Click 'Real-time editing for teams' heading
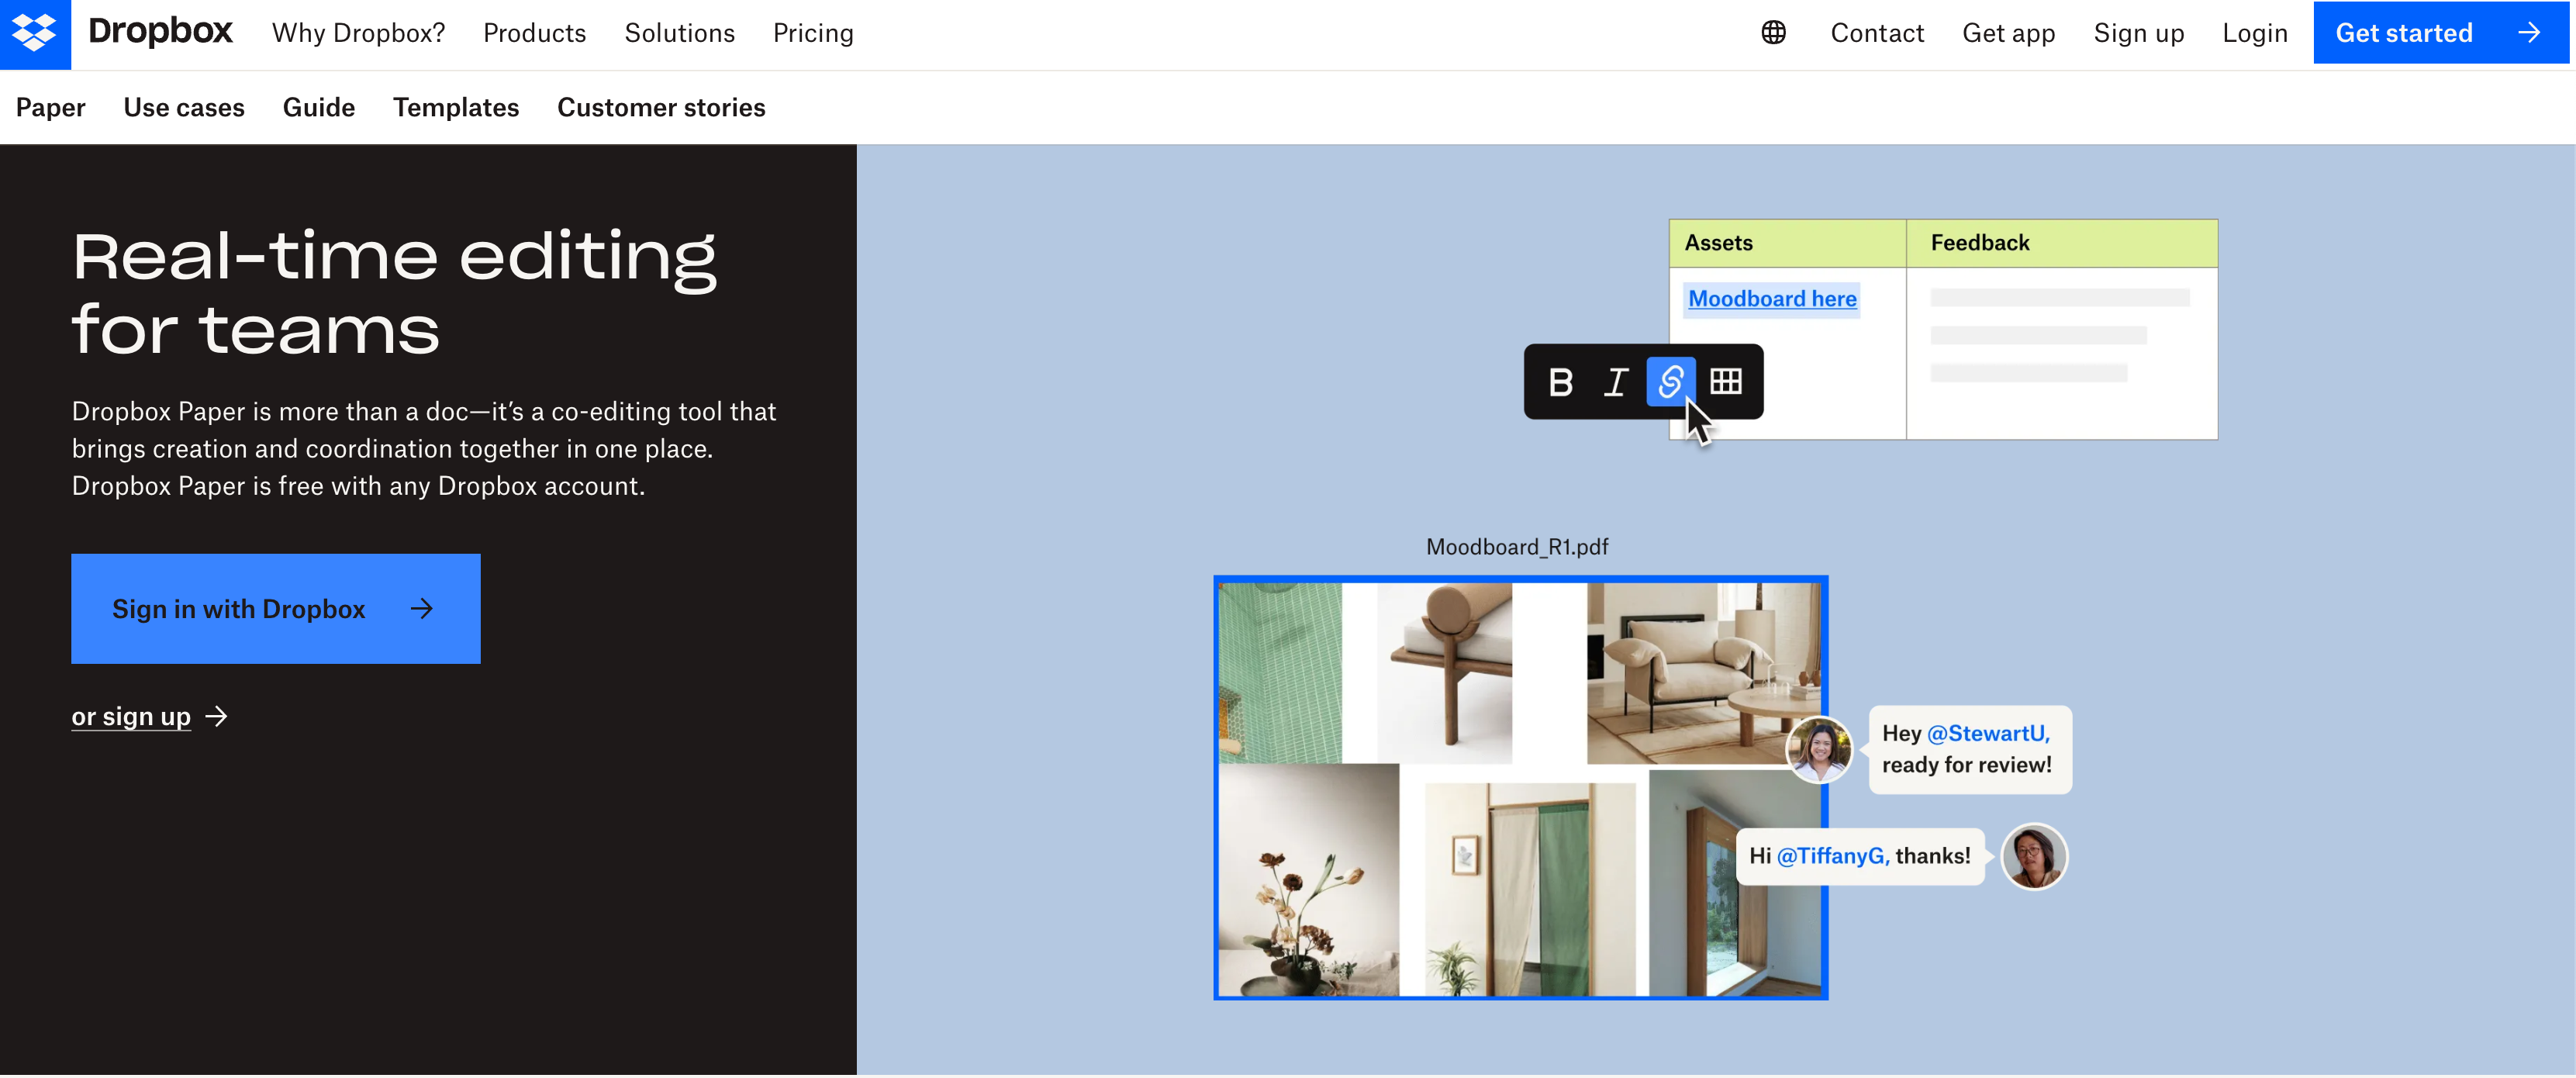 (395, 293)
